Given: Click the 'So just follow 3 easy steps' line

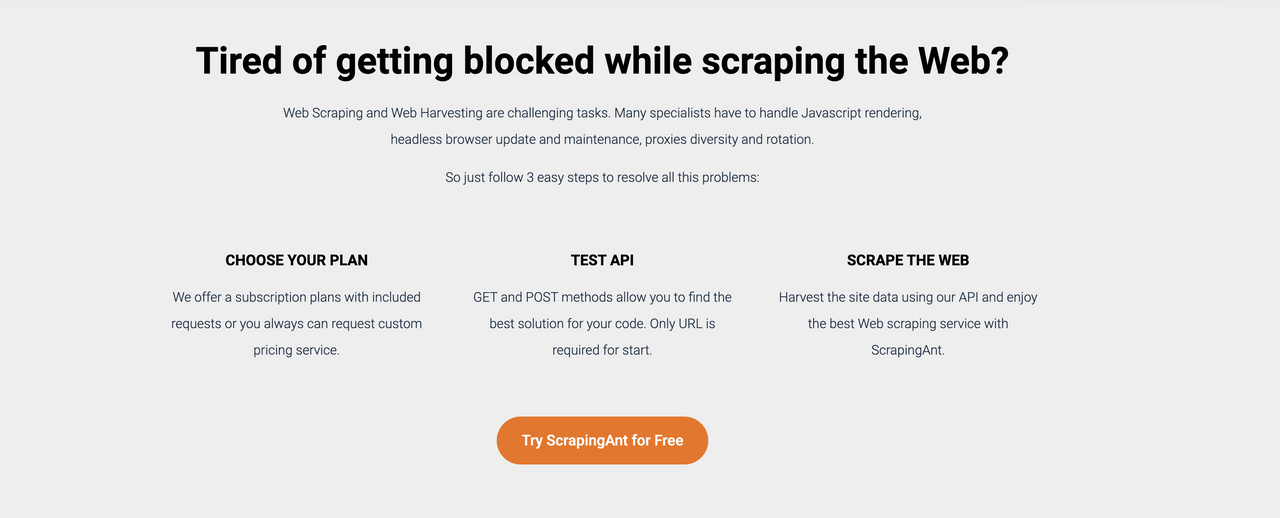Looking at the screenshot, I should coord(602,177).
